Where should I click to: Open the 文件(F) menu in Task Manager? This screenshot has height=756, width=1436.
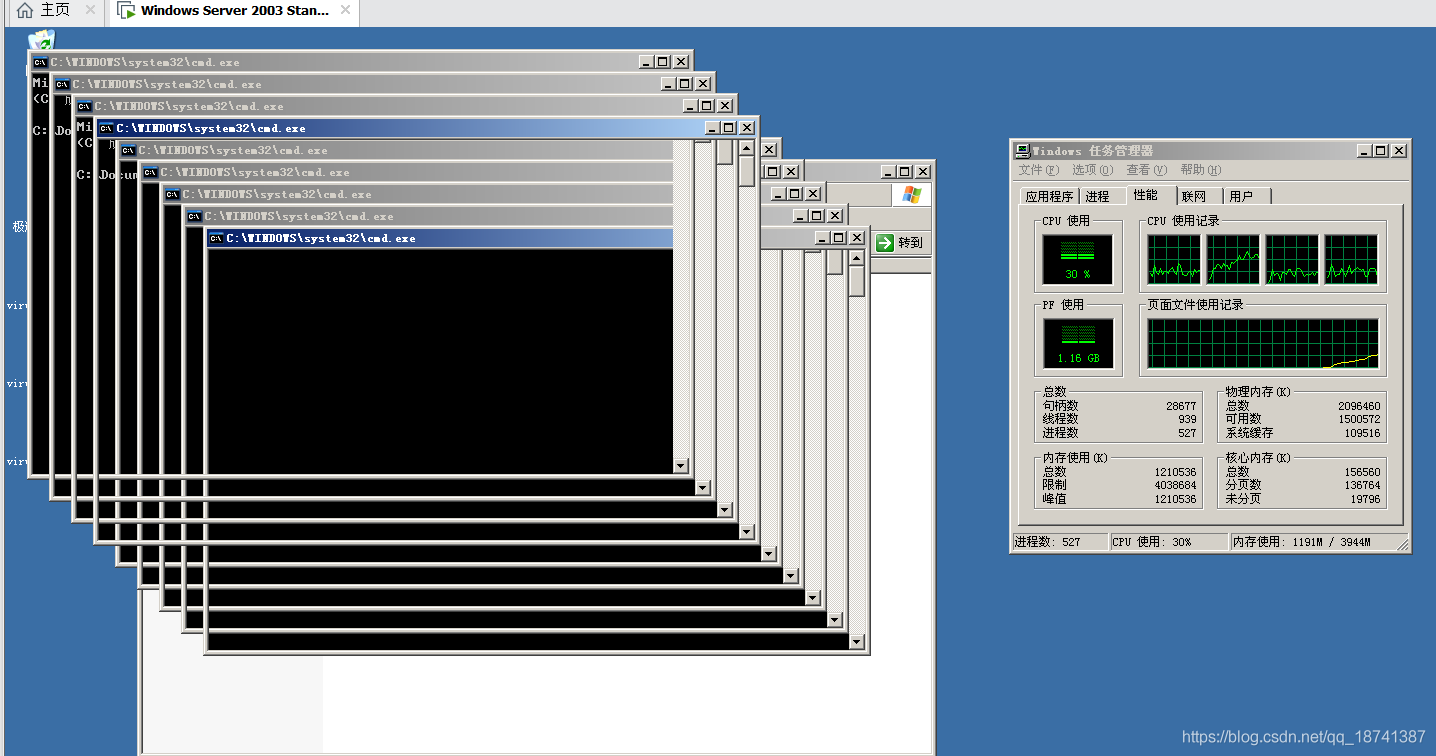pos(1038,170)
